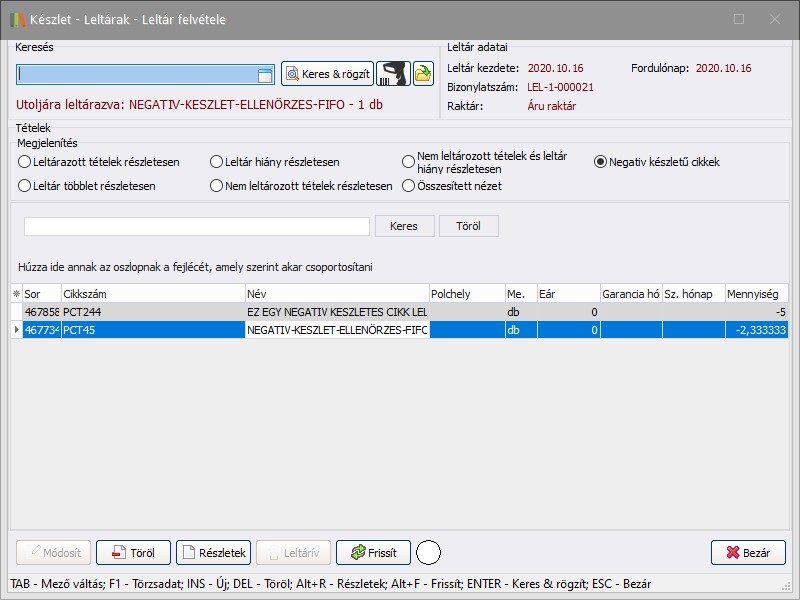Sort by Cikkszám column header
The image size is (800, 600).
(x=152, y=294)
